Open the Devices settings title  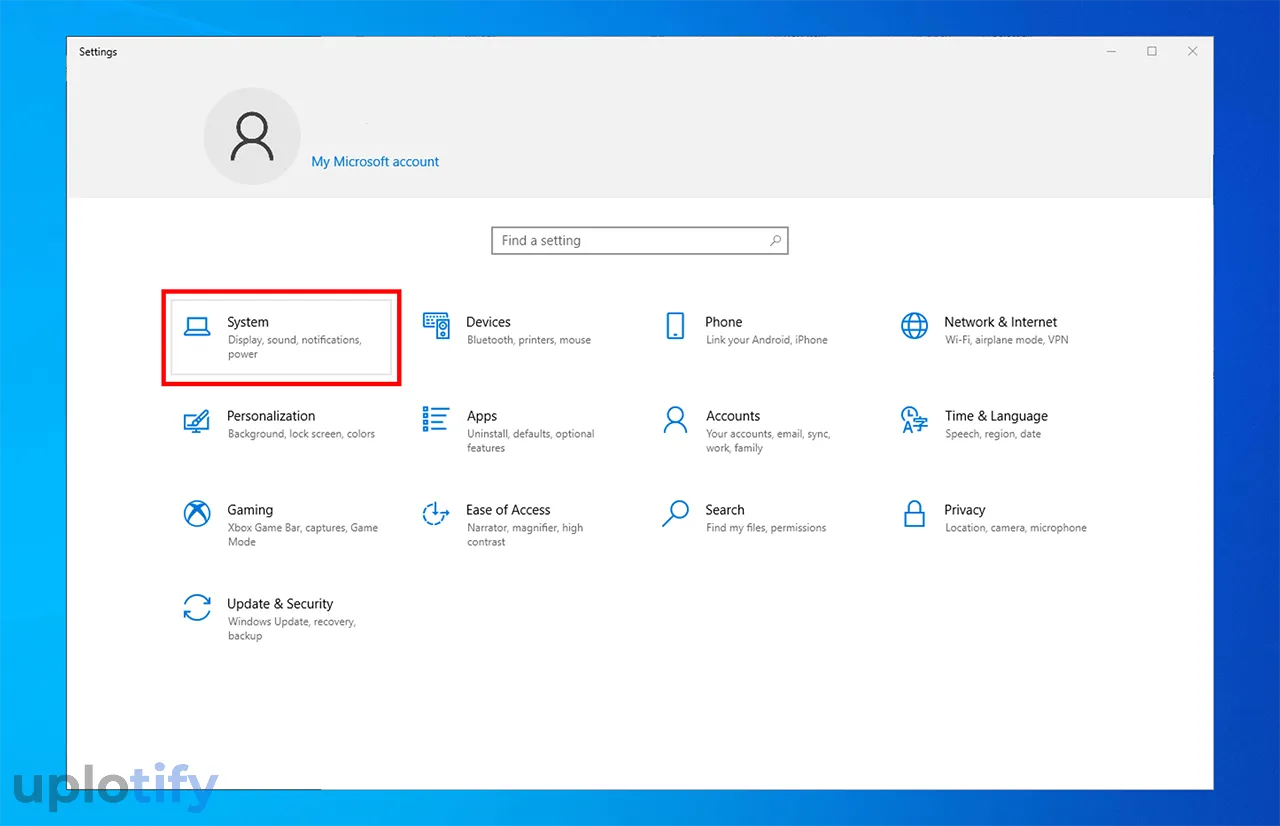click(488, 322)
